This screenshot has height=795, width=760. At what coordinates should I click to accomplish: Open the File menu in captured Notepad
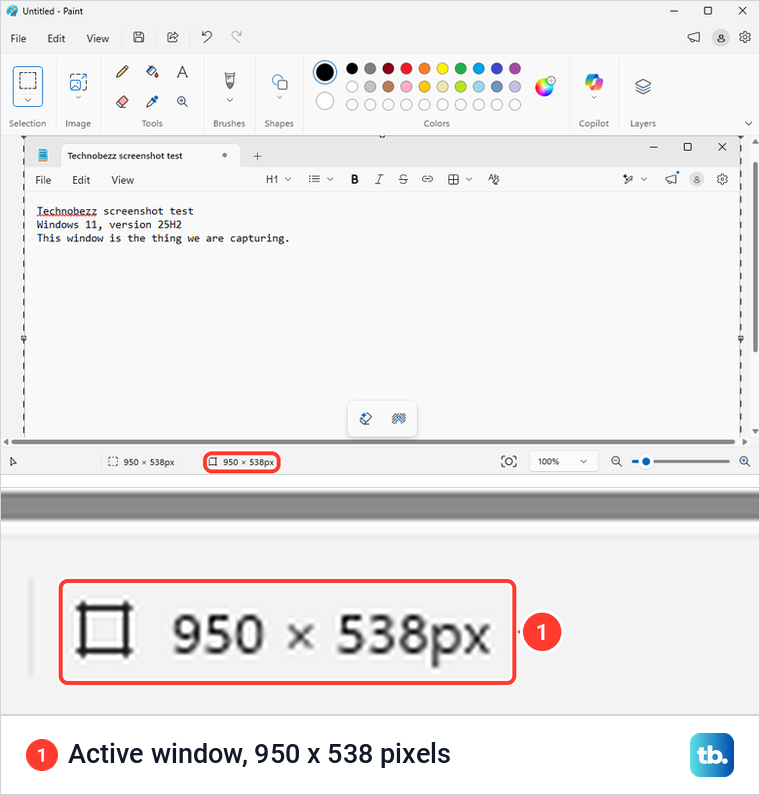43,180
